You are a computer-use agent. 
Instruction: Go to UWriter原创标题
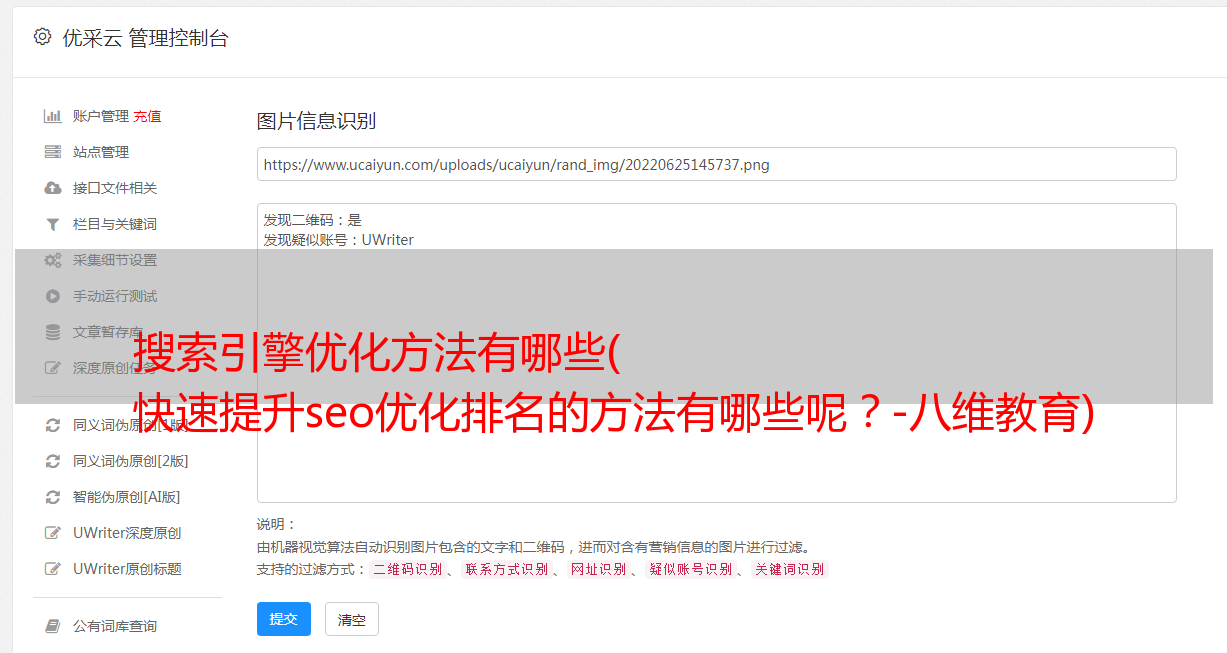127,569
